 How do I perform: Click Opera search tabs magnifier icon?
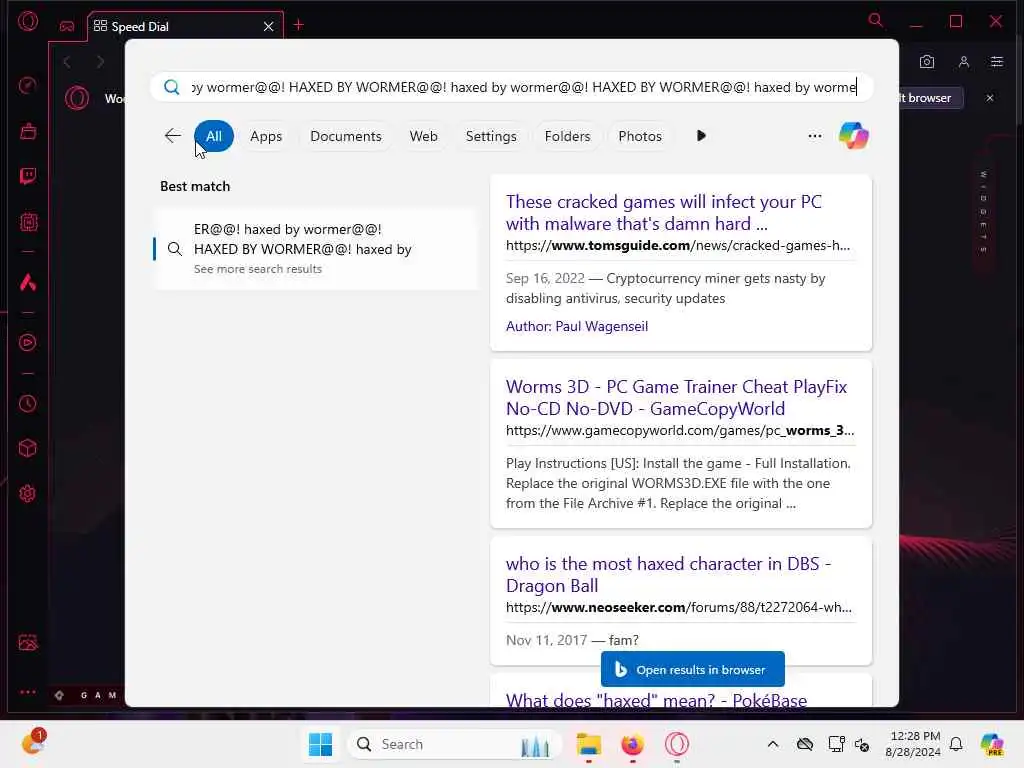coord(876,21)
